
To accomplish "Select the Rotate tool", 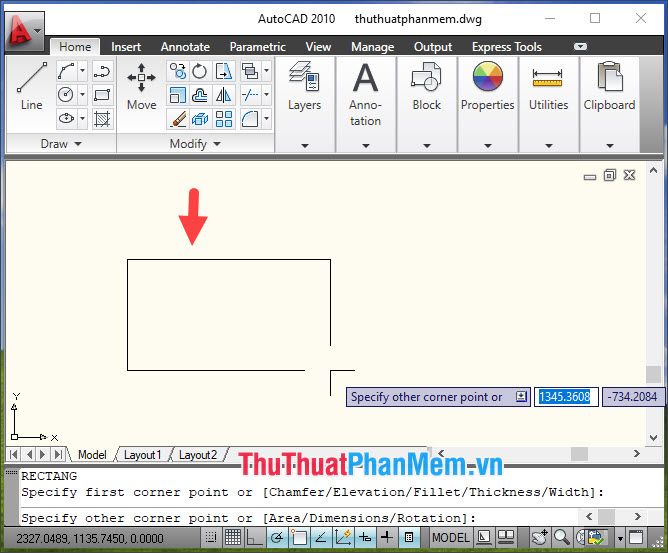I will (x=199, y=71).
